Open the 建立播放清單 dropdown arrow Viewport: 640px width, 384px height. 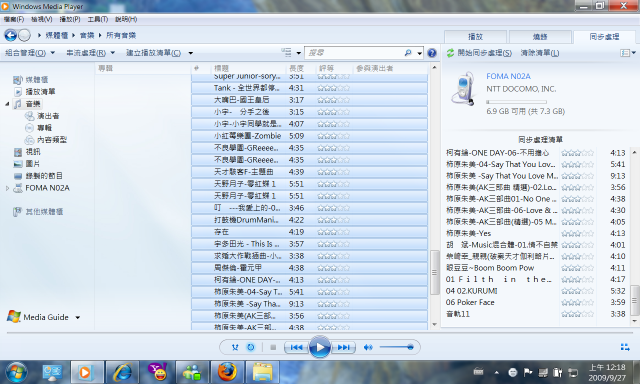[191, 53]
